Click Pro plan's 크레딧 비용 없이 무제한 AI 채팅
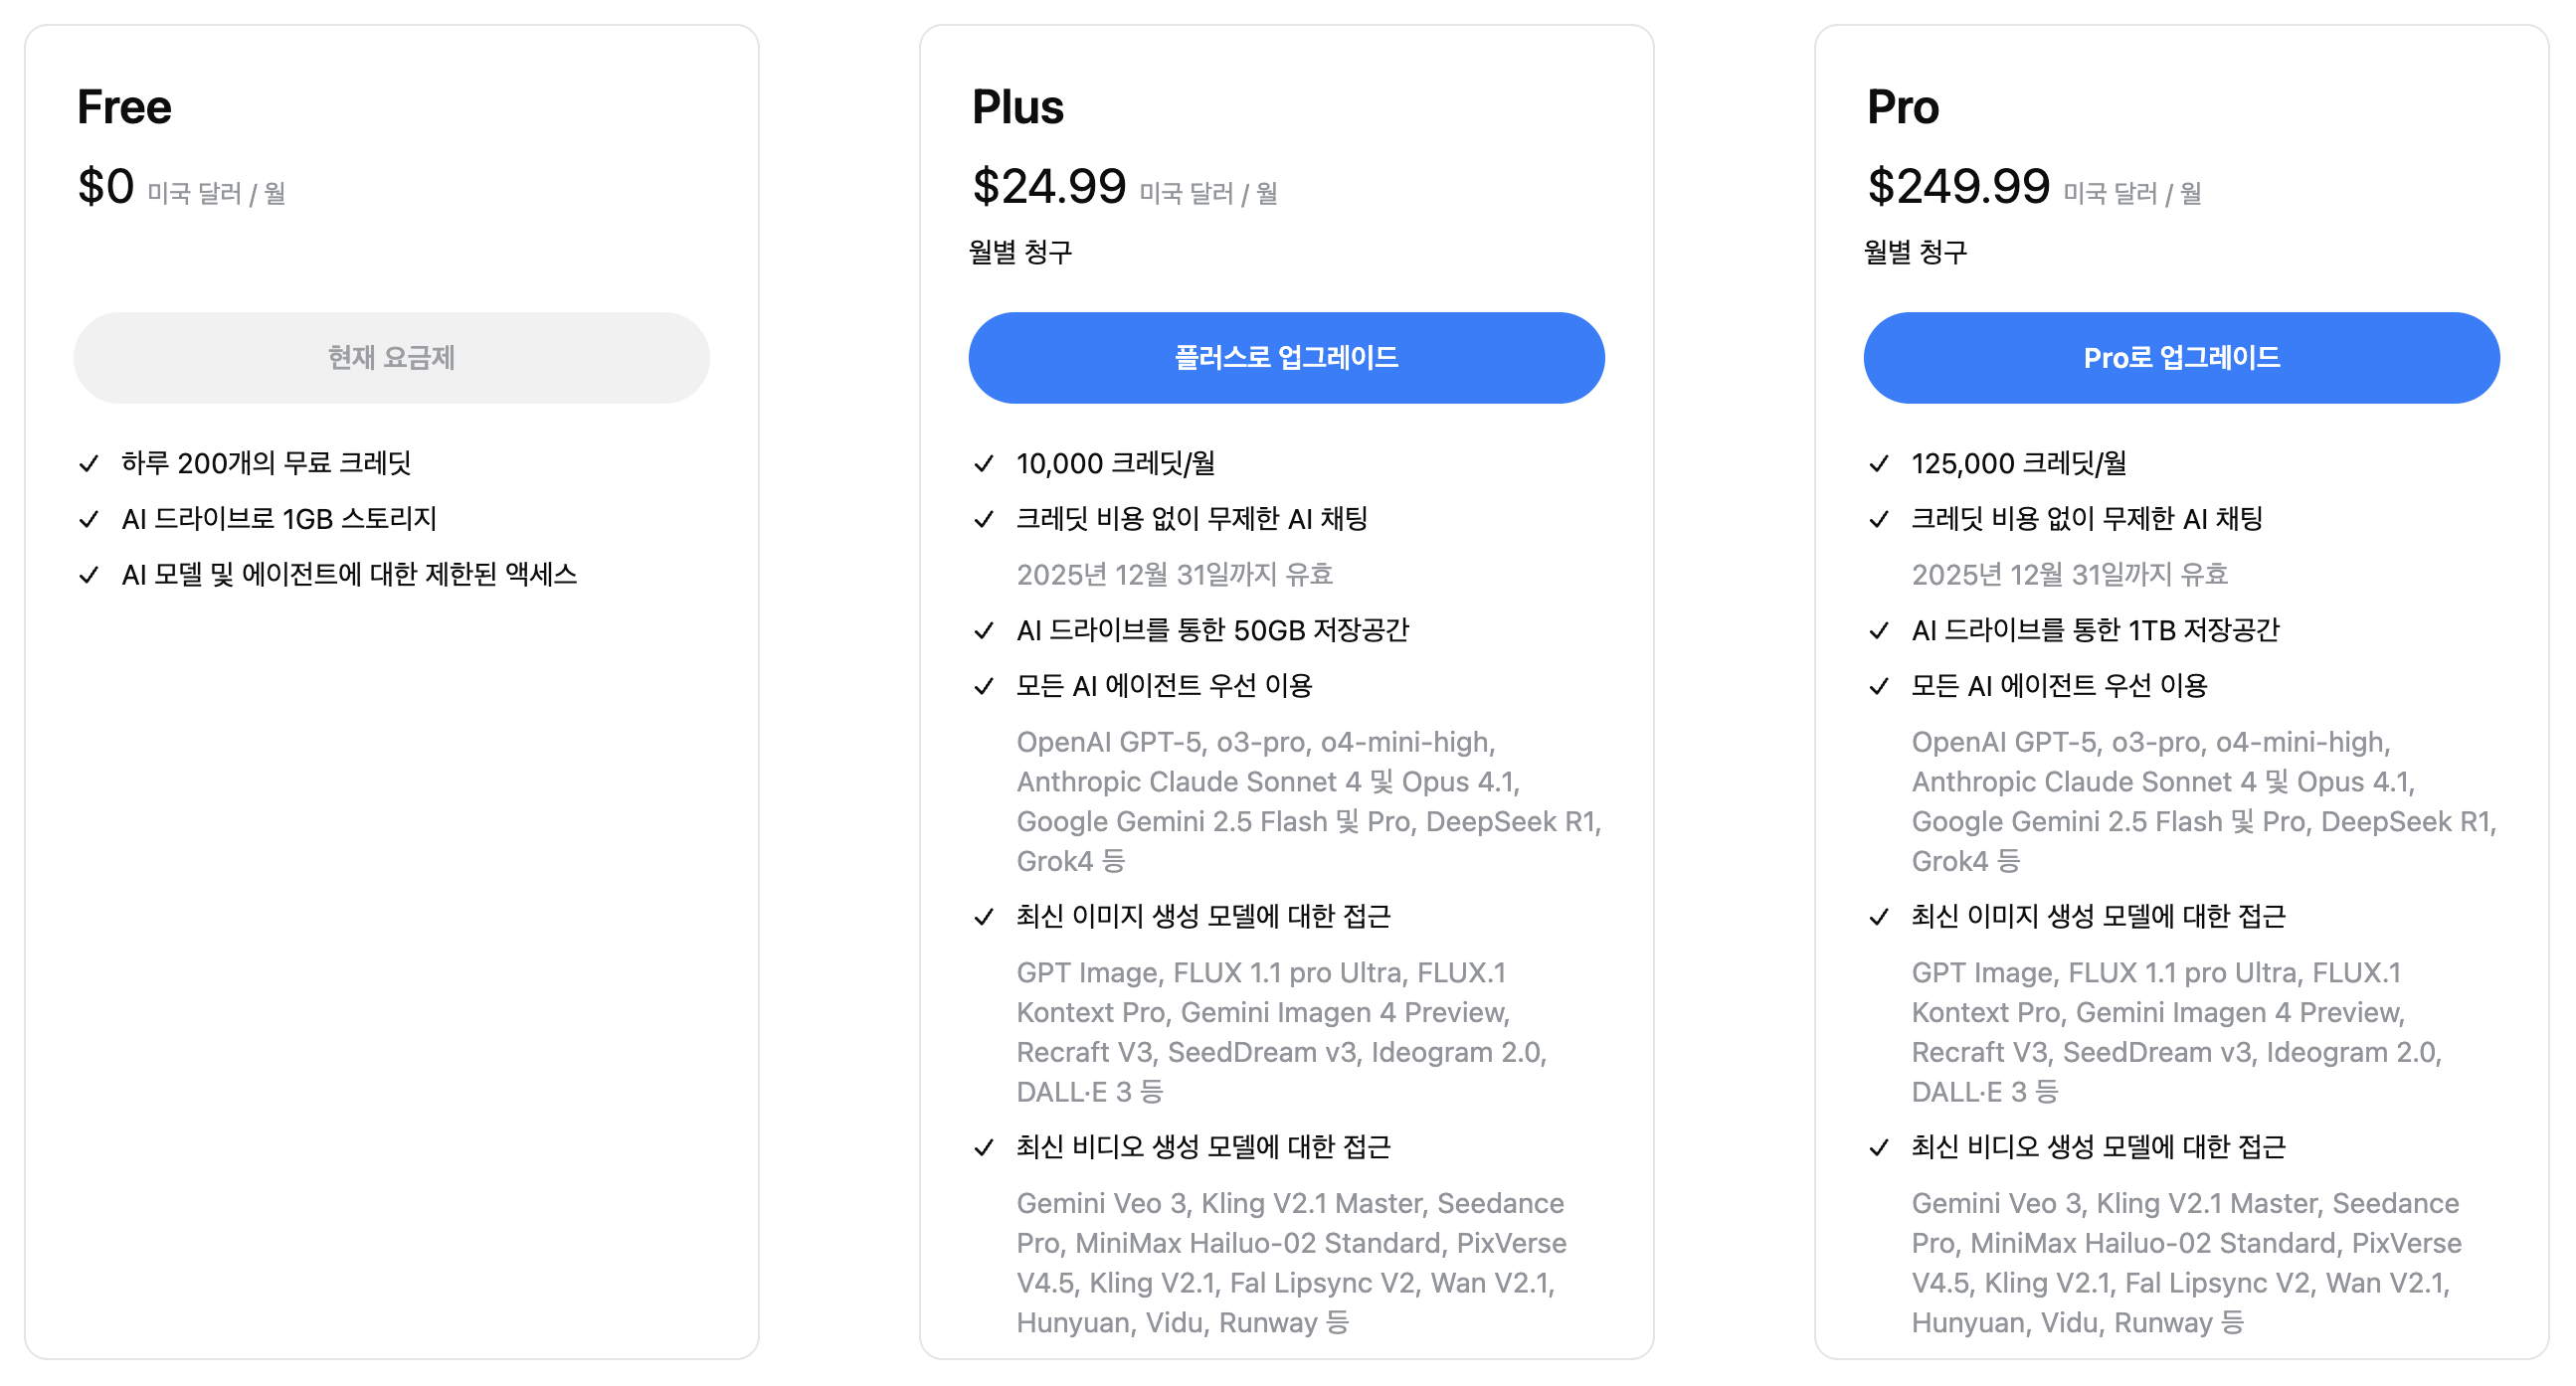 pyautogui.click(x=2087, y=519)
